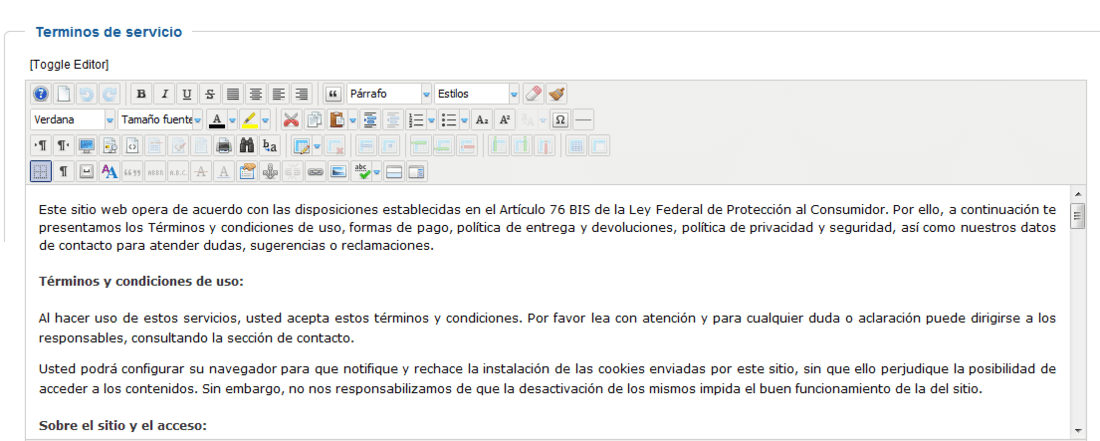Click the increase indent icon
This screenshot has height=441, width=1100.
click(x=370, y=120)
